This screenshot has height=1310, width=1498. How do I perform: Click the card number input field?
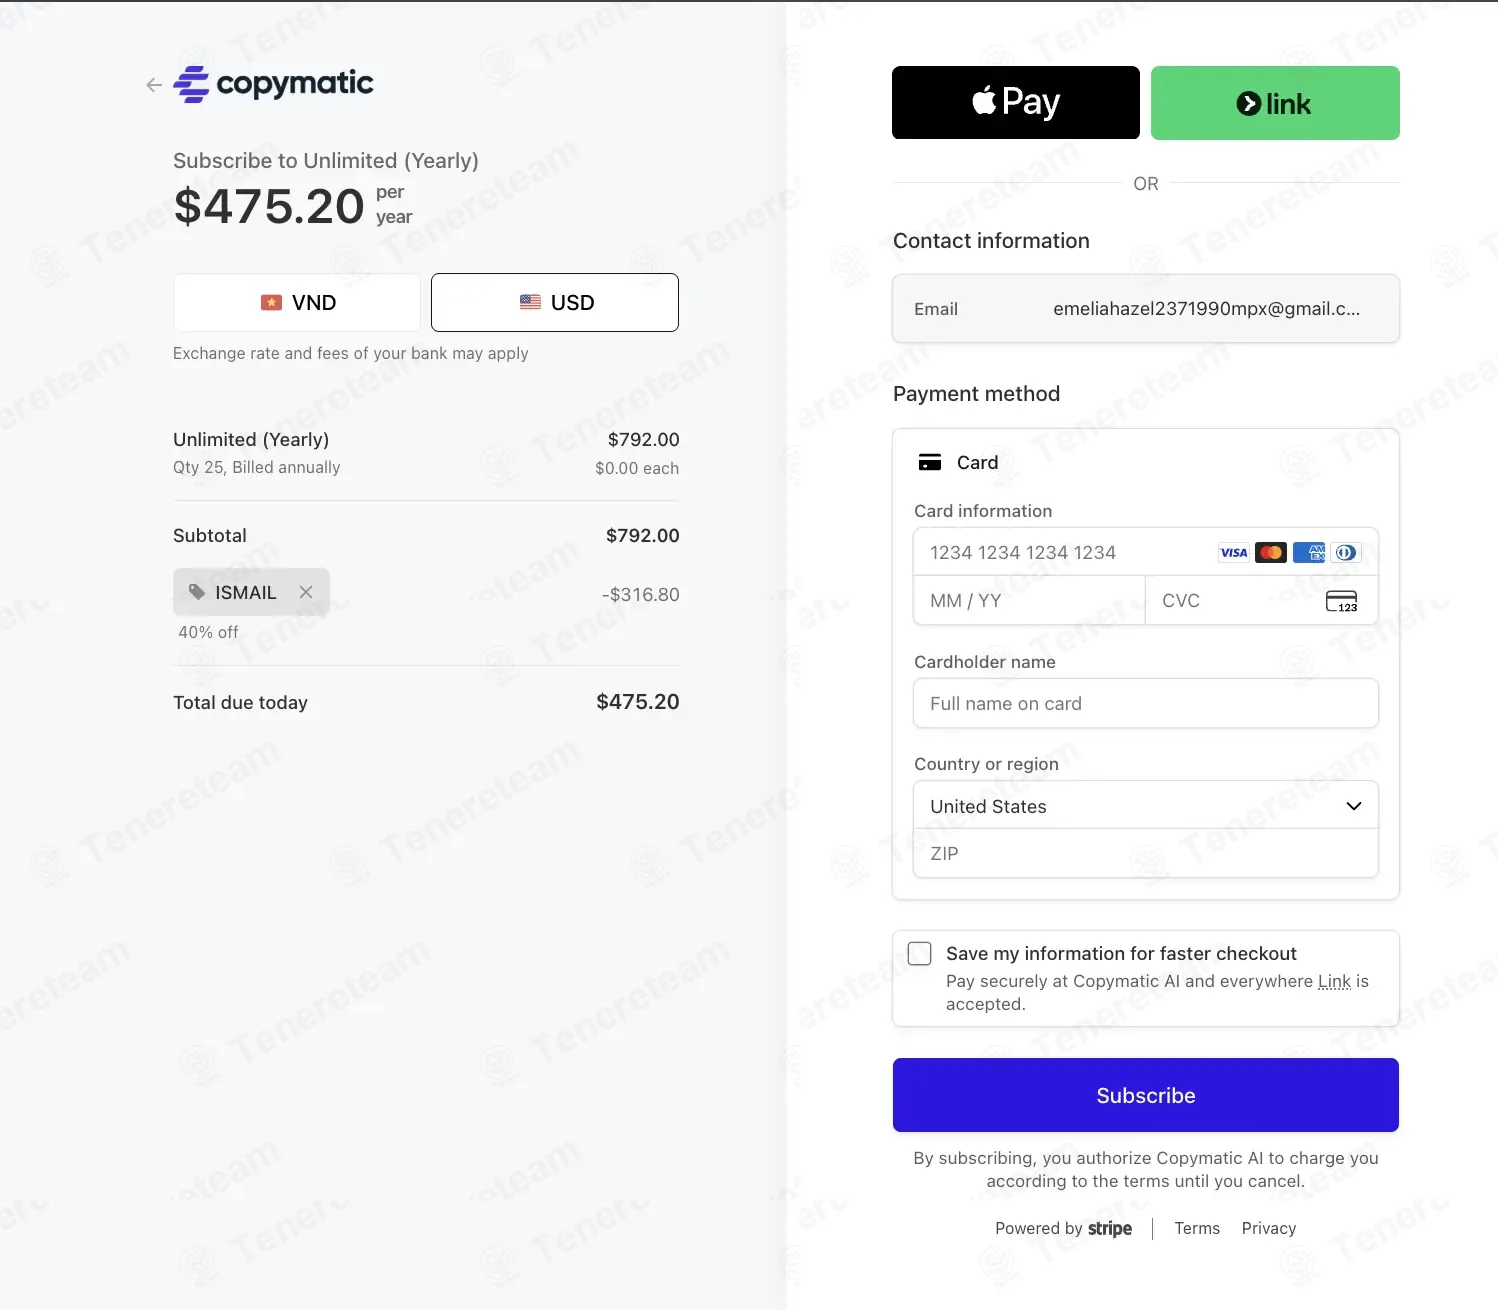1063,552
